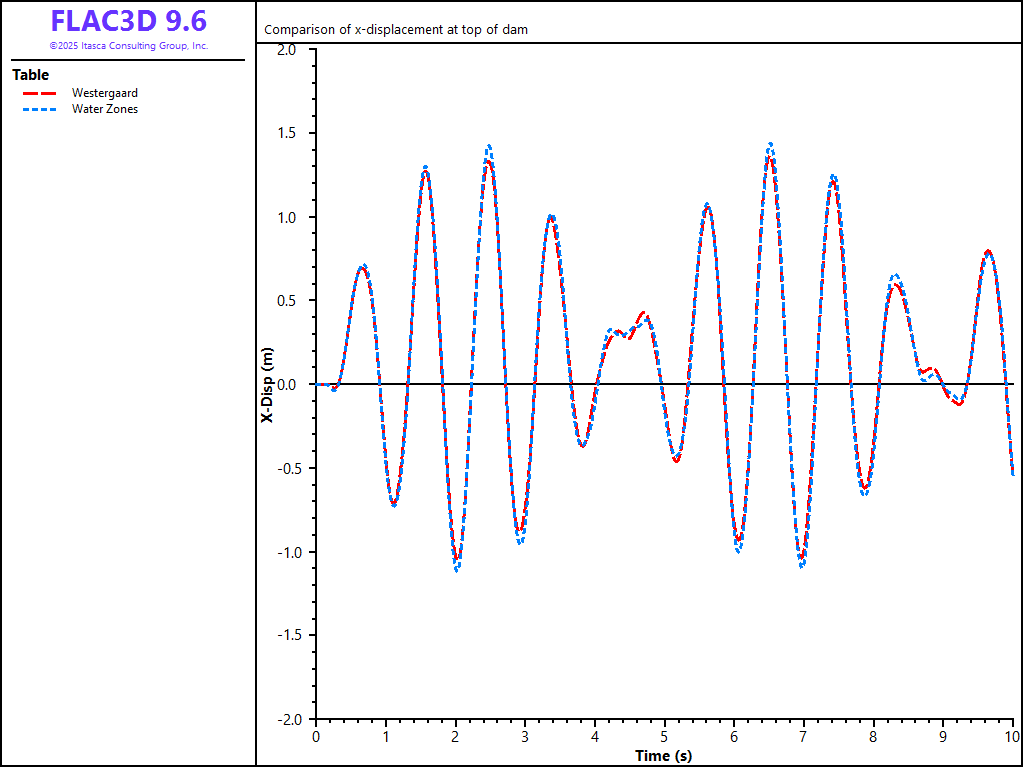Image resolution: width=1024 pixels, height=768 pixels.
Task: Click the X-Disp (m) vertical axis label
Action: pyautogui.click(x=267, y=385)
